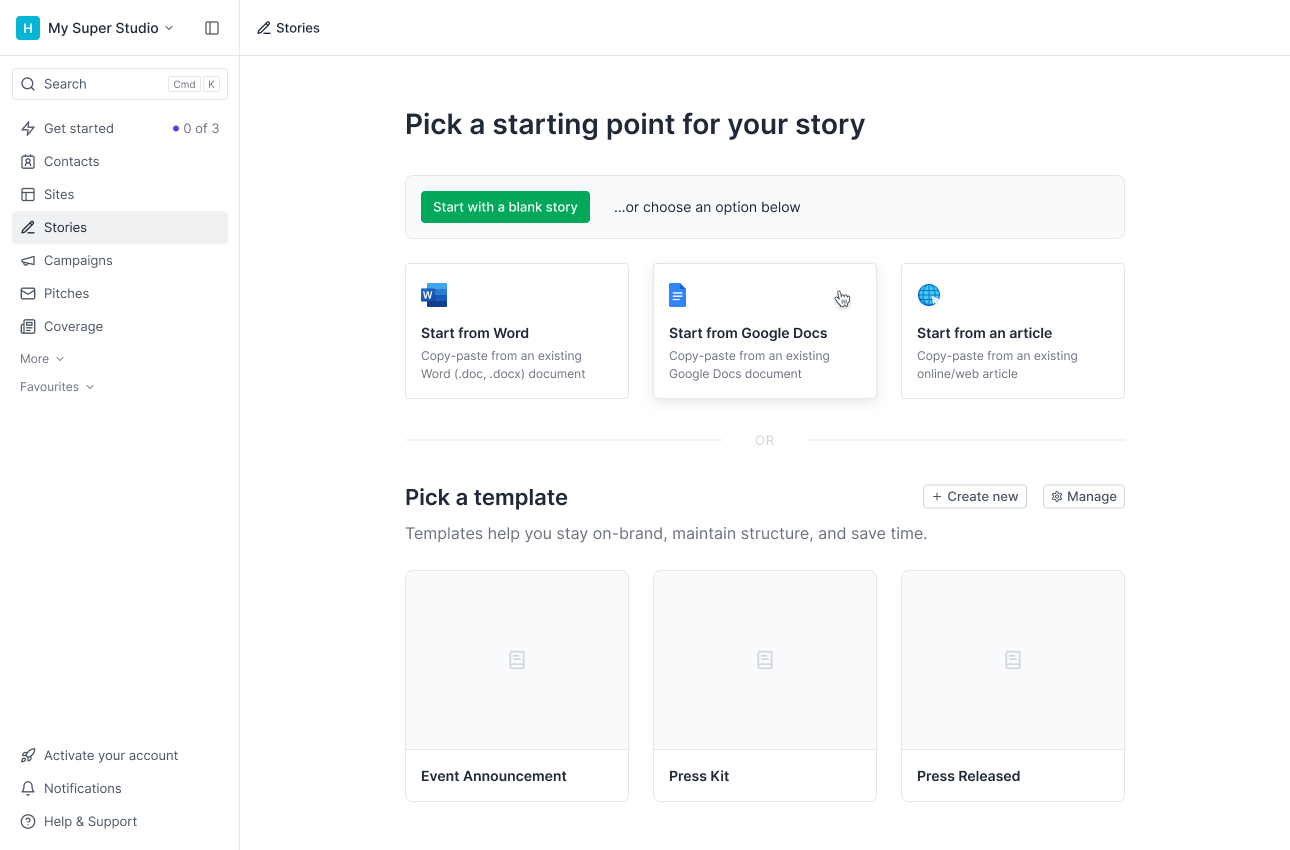1290x850 pixels.
Task: Open Help & Support from the sidebar
Action: click(x=90, y=821)
